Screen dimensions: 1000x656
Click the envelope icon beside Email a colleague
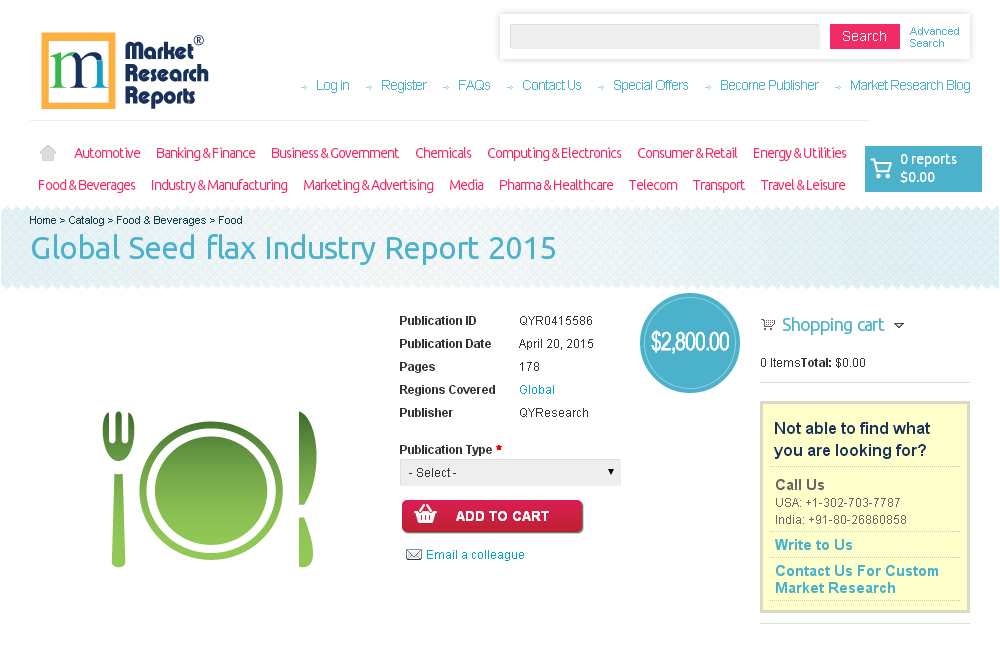414,554
